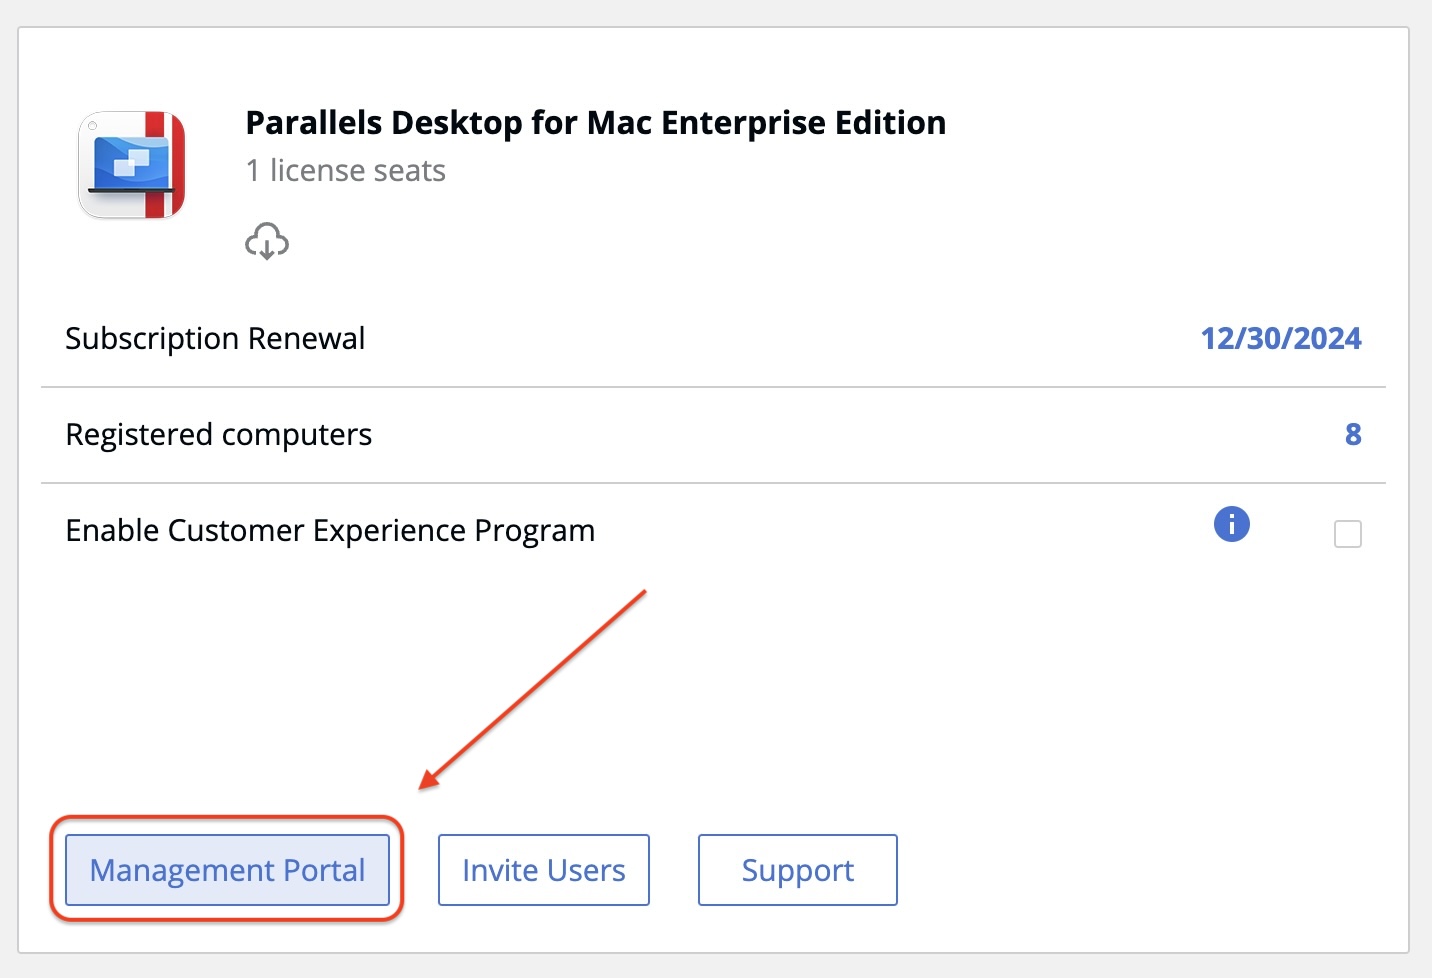Click the cloud download icon
Image resolution: width=1432 pixels, height=978 pixels.
click(267, 242)
